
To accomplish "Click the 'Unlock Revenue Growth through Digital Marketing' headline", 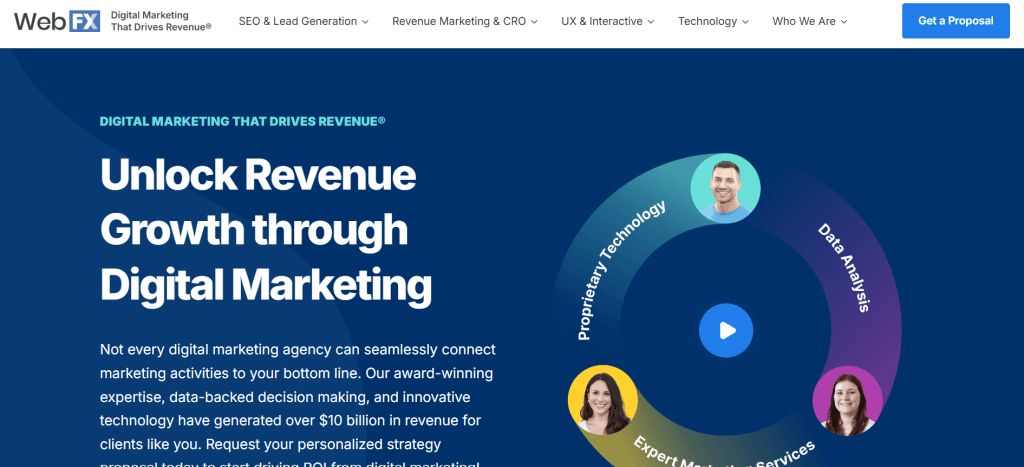I will (x=266, y=231).
